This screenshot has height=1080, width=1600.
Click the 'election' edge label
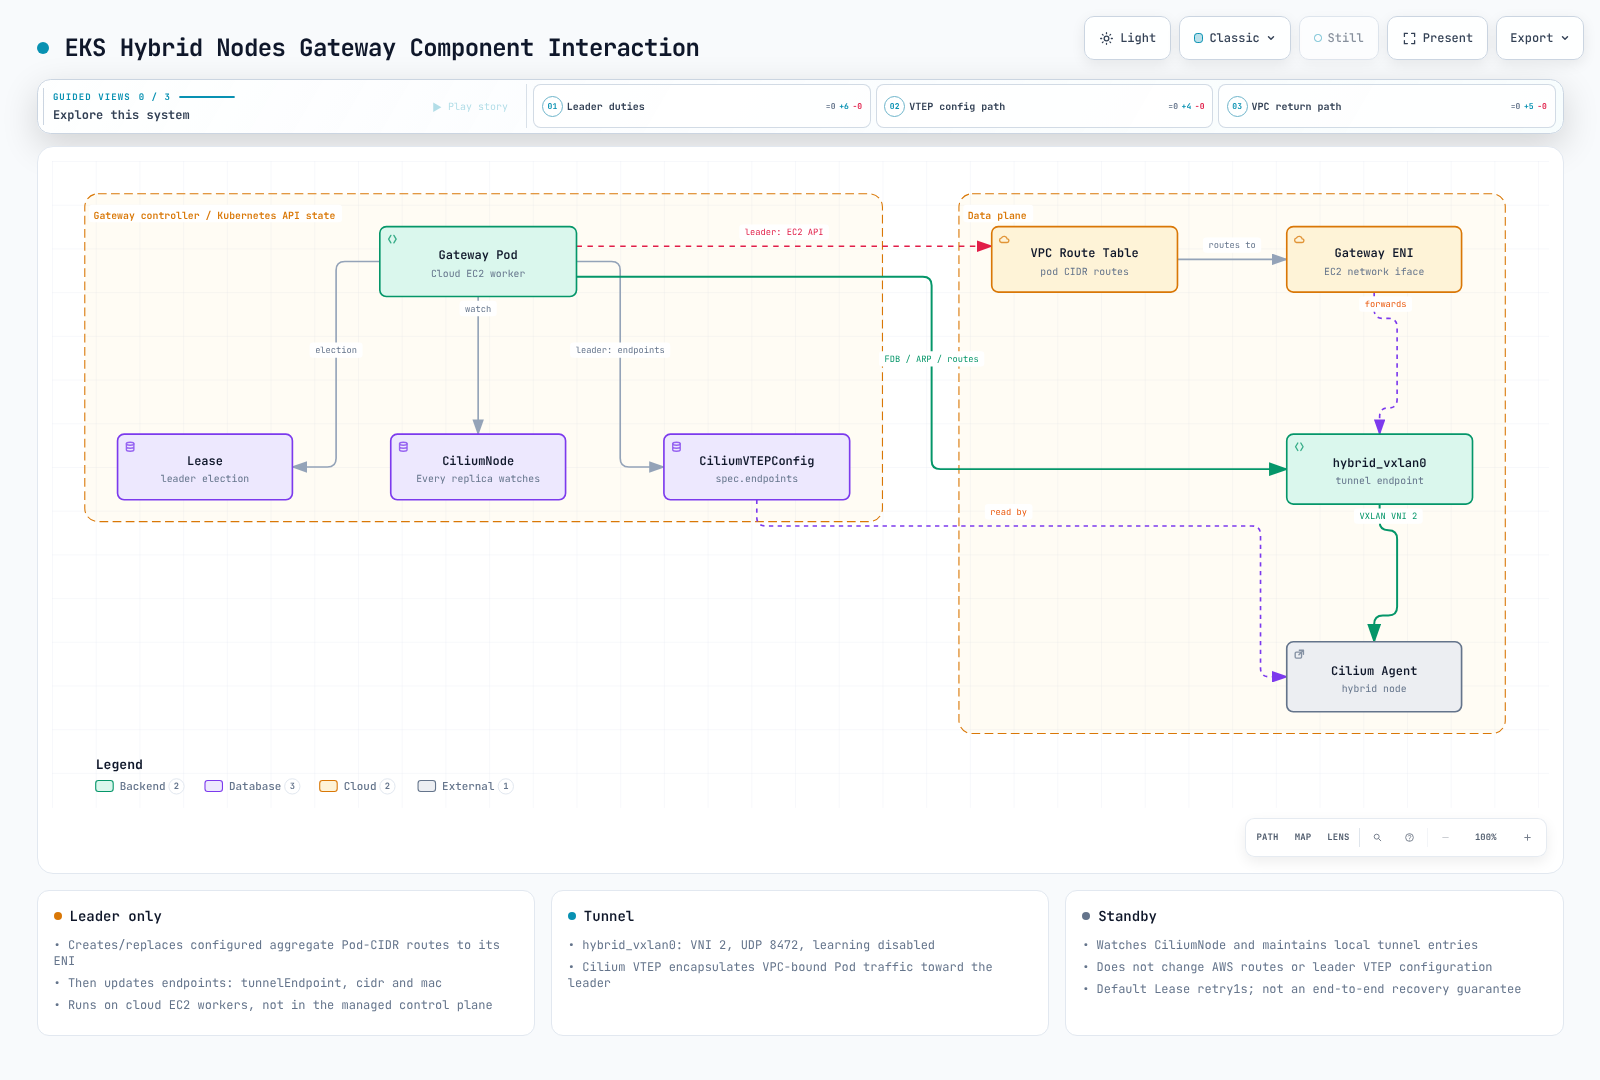336,350
